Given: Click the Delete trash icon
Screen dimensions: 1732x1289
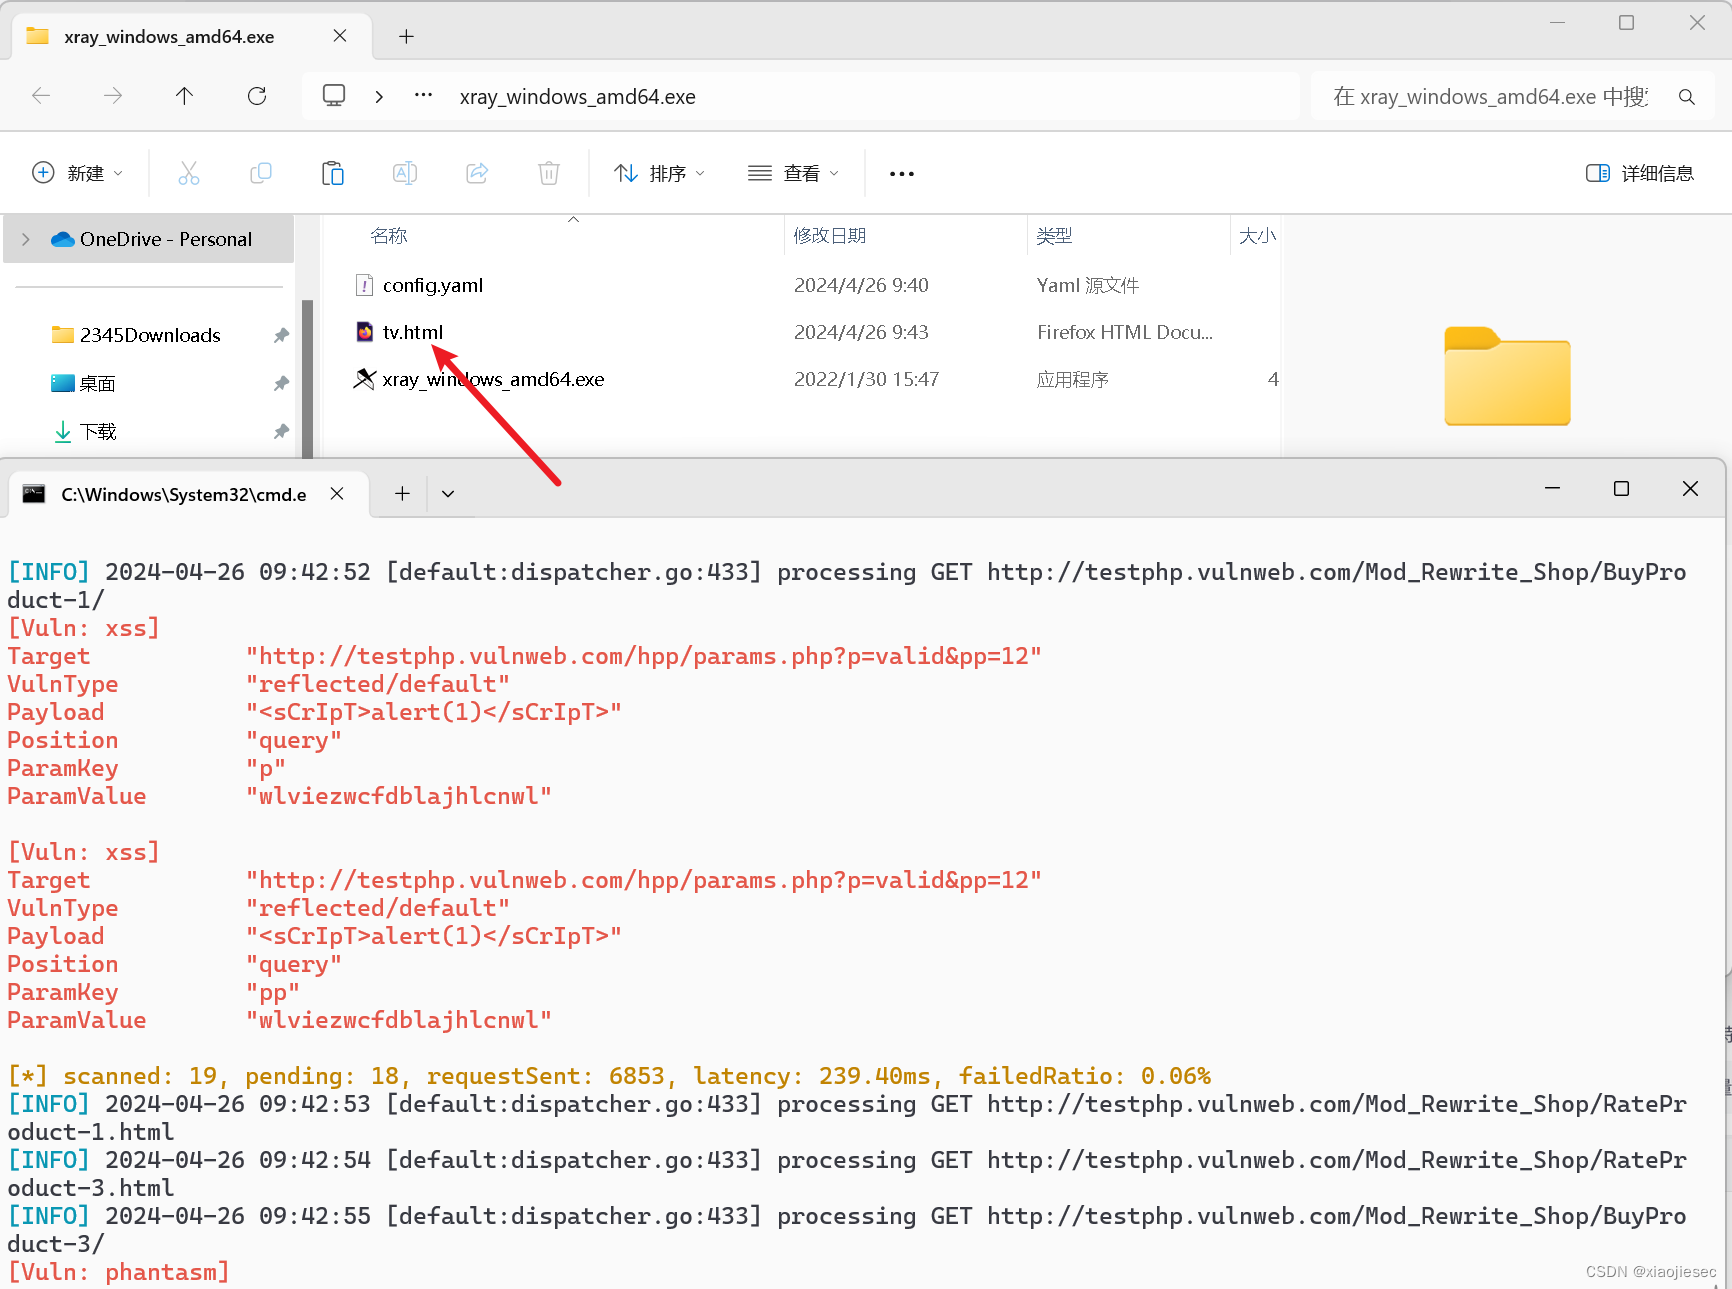Looking at the screenshot, I should (549, 173).
